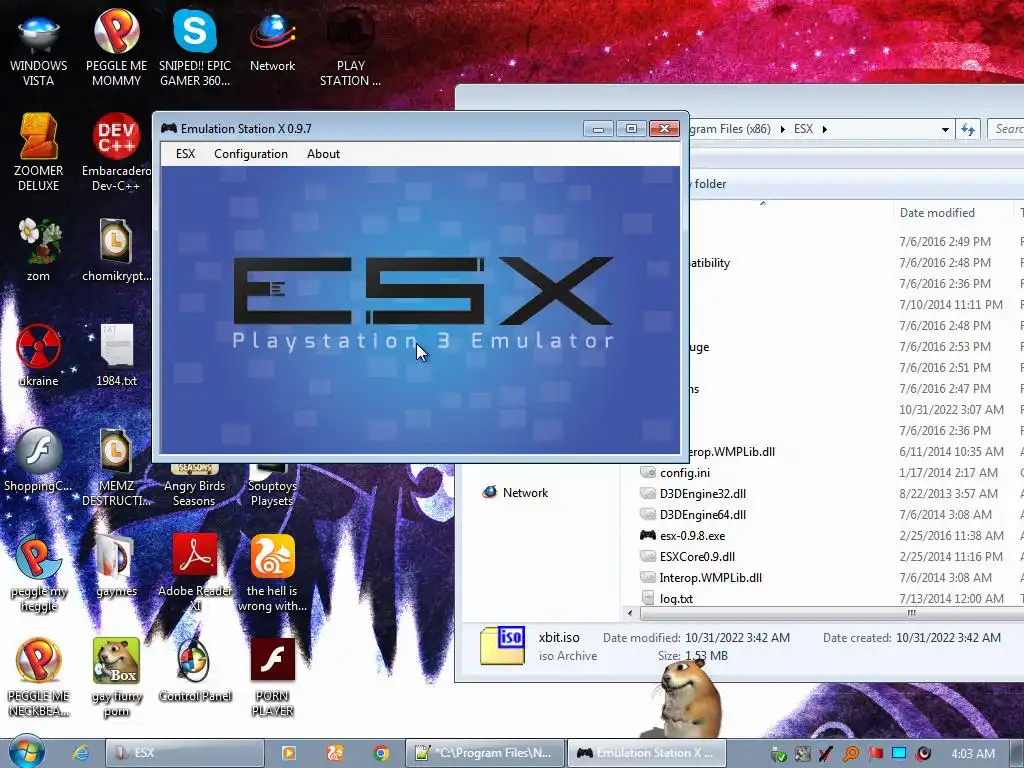This screenshot has width=1024, height=768.
Task: Select the 1984.txt file icon
Action: [x=116, y=355]
